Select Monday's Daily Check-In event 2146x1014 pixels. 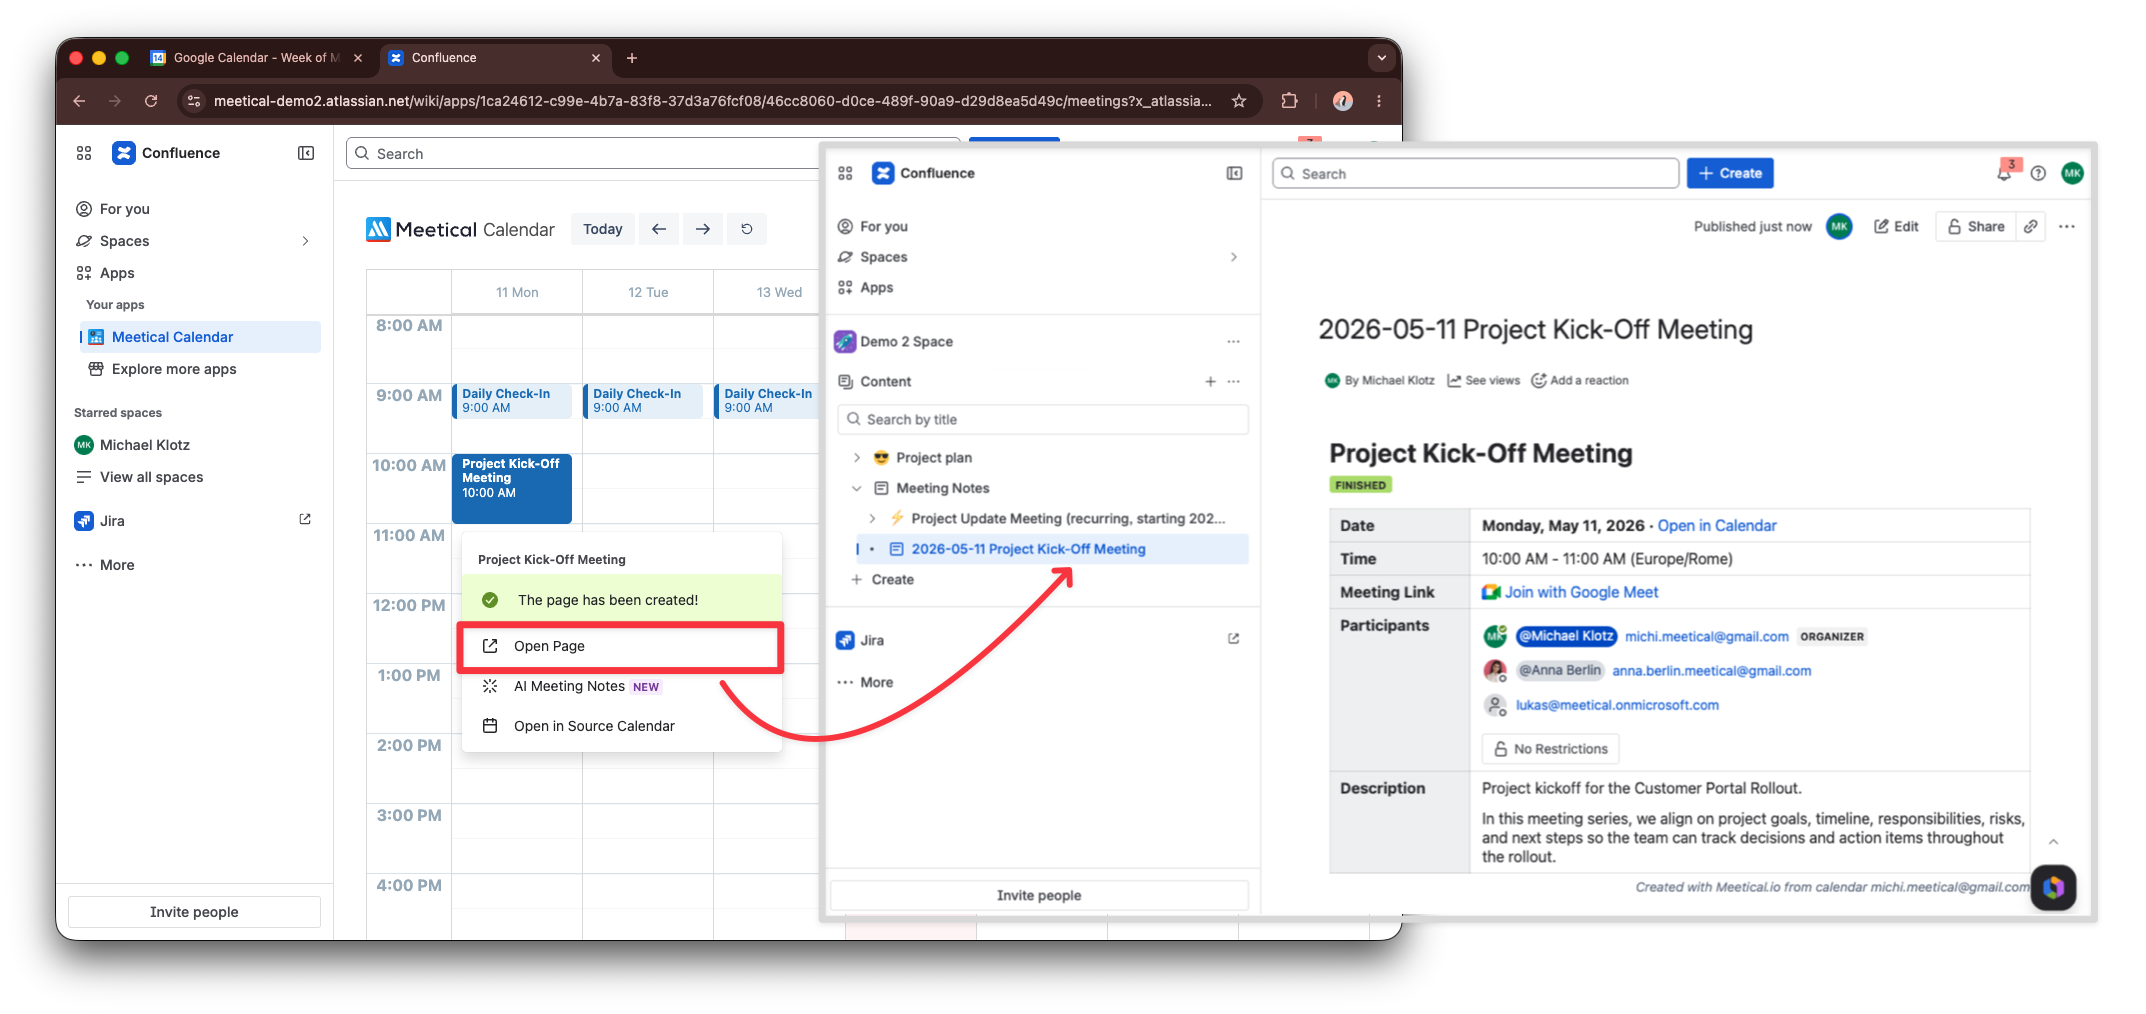(x=512, y=401)
